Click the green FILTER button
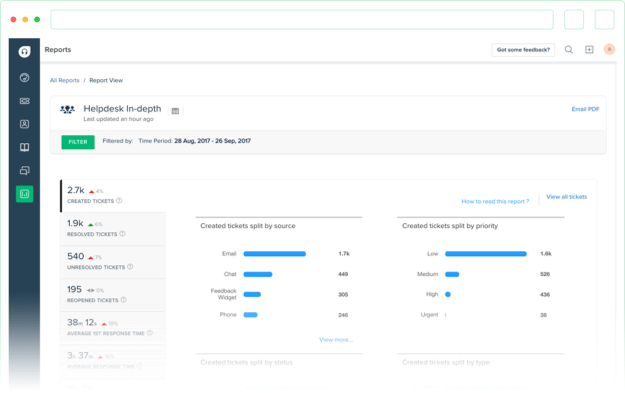This screenshot has width=625, height=393. [x=78, y=142]
